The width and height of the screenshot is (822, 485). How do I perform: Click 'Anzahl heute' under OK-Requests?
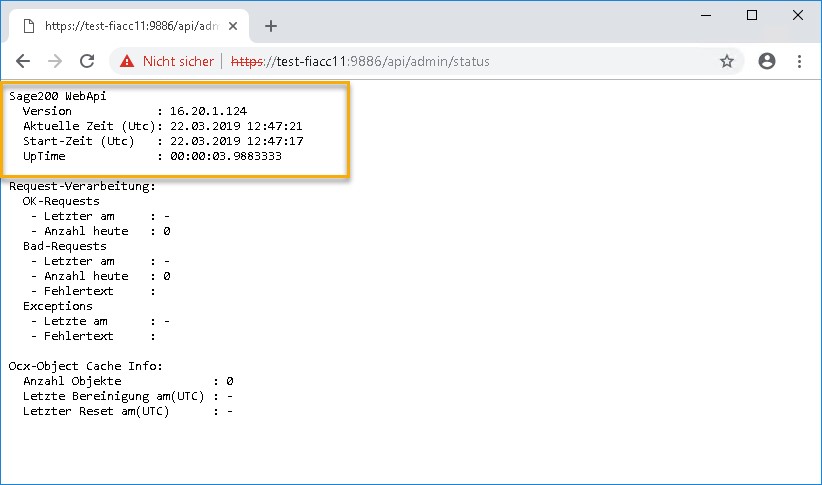tap(86, 231)
